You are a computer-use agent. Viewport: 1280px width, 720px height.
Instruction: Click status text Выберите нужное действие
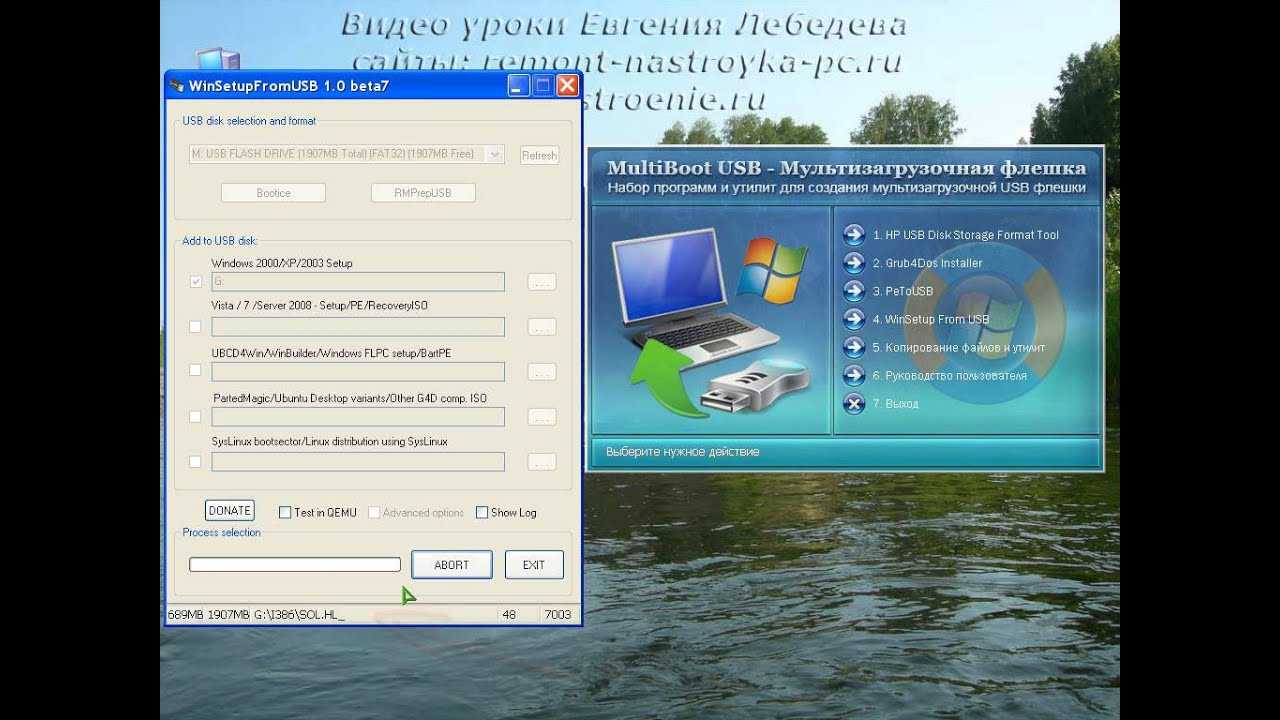pyautogui.click(x=683, y=452)
